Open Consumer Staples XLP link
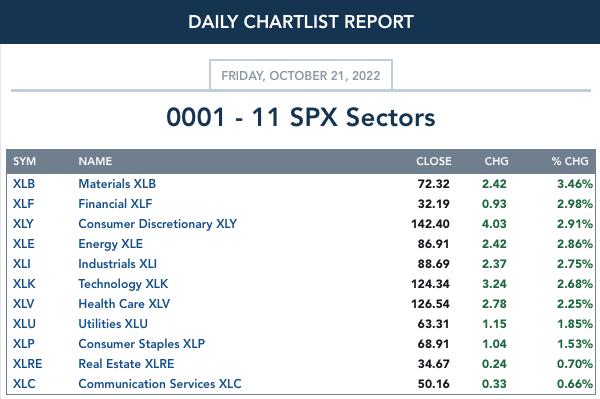 click(142, 344)
